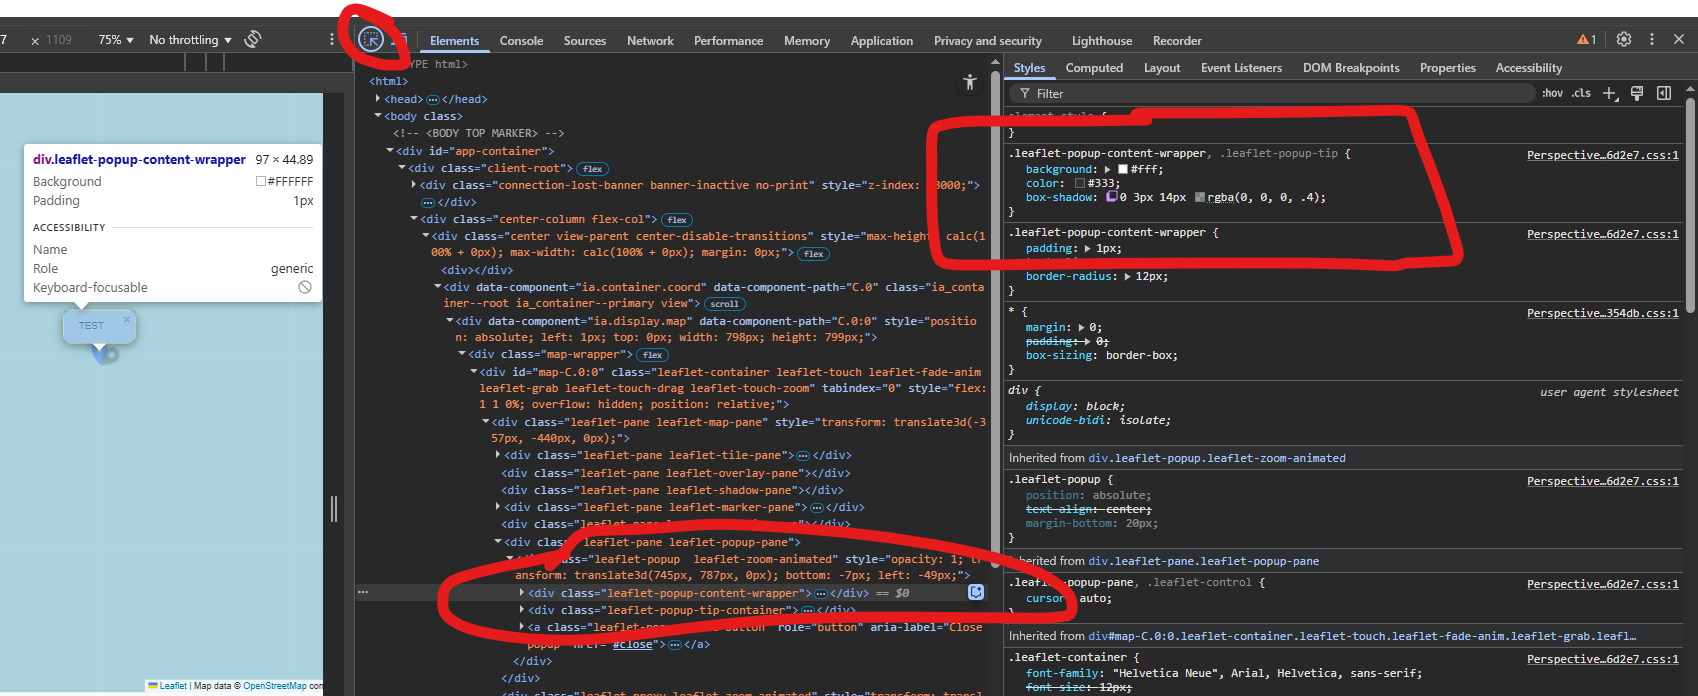Click the box-shadow editor swatch icon
The width and height of the screenshot is (1698, 696).
1111,197
